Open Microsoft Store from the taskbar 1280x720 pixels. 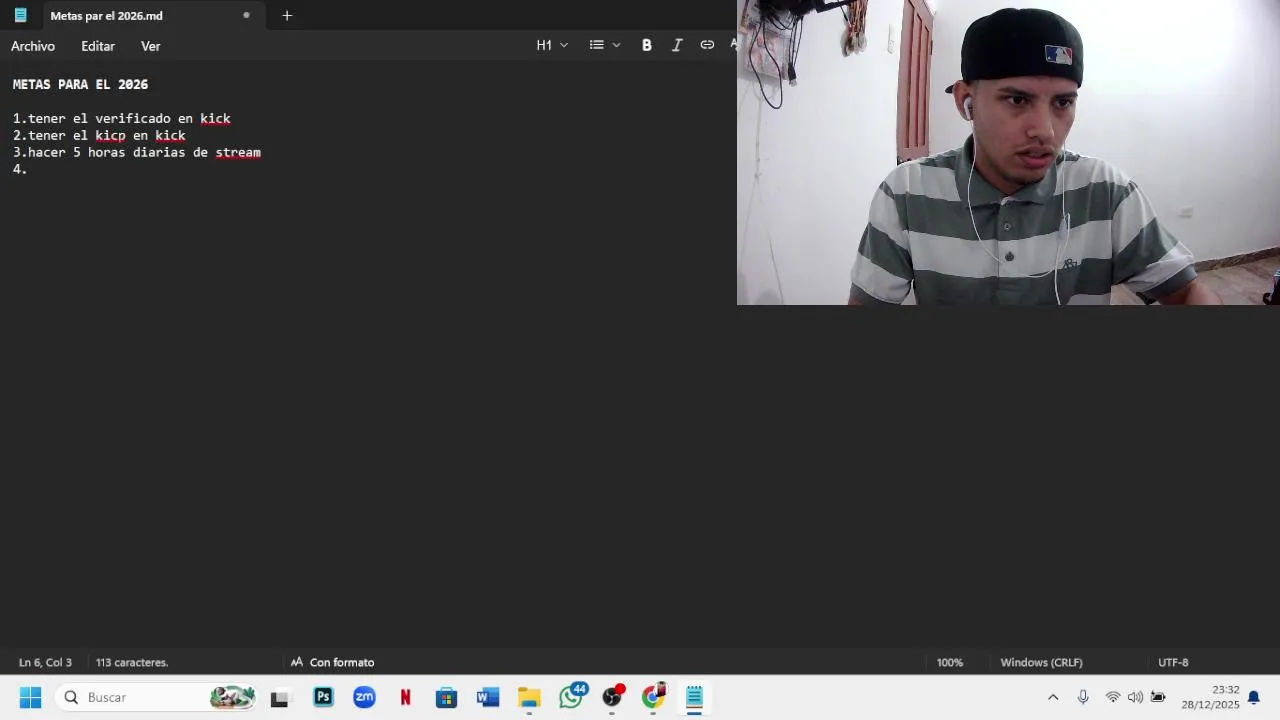(446, 697)
